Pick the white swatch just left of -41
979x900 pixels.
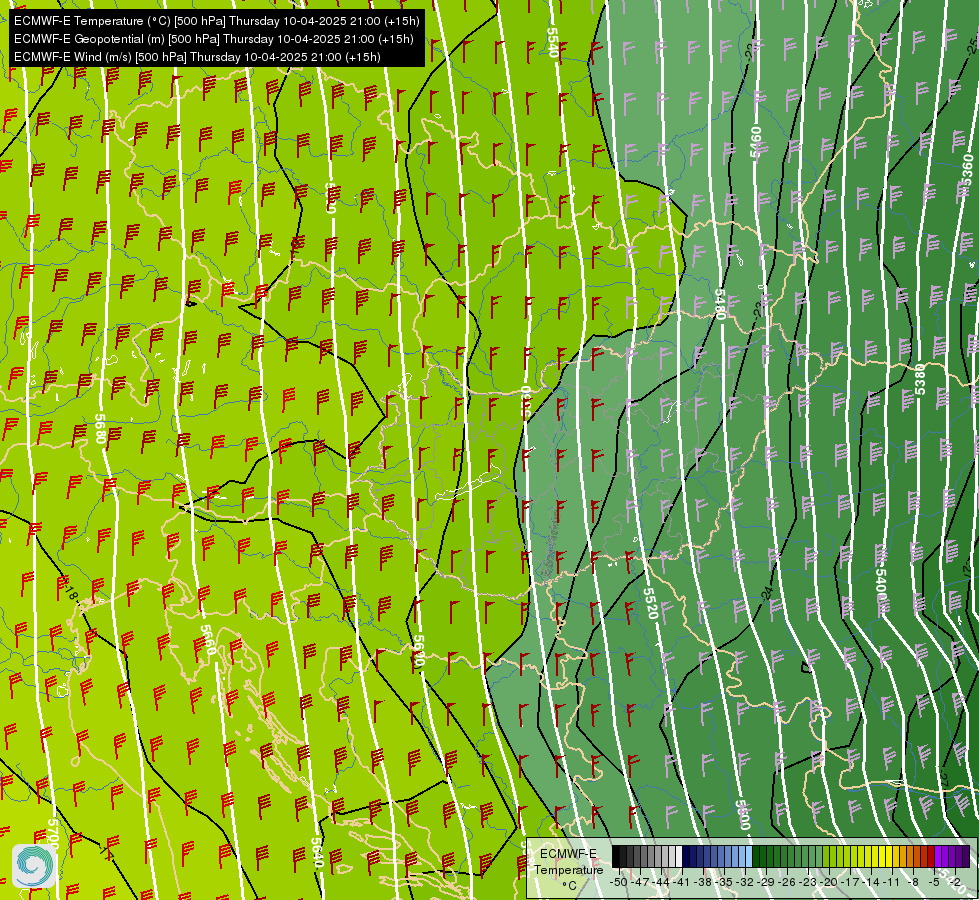click(679, 857)
